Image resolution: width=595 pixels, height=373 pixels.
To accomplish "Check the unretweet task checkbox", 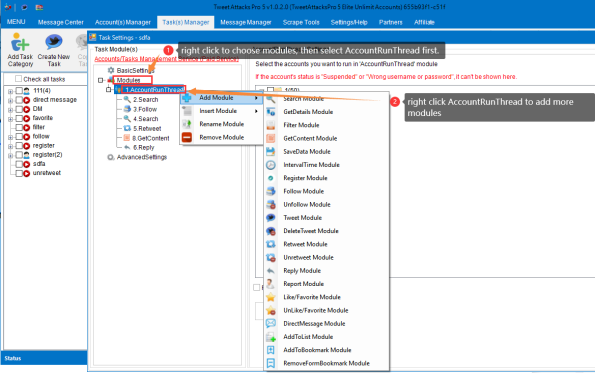I will point(19,173).
